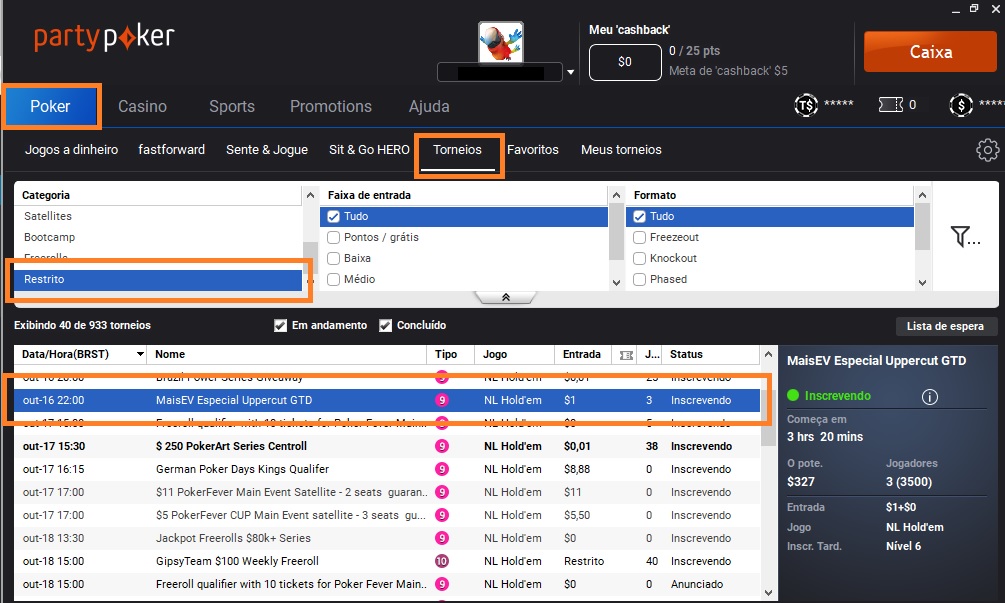Open Lista de espera button
Viewport: 1005px width, 603px height.
(x=945, y=326)
